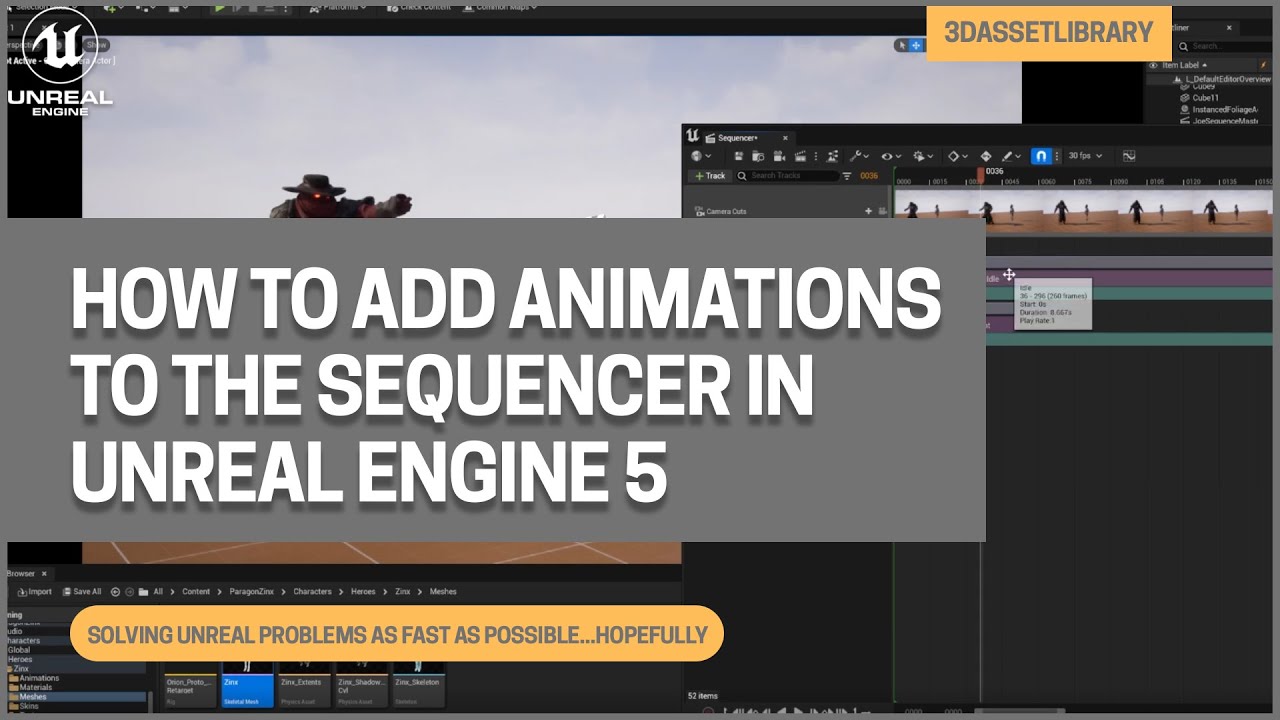The image size is (1280, 720).
Task: Click the select mode arrow in viewport
Action: [902, 45]
